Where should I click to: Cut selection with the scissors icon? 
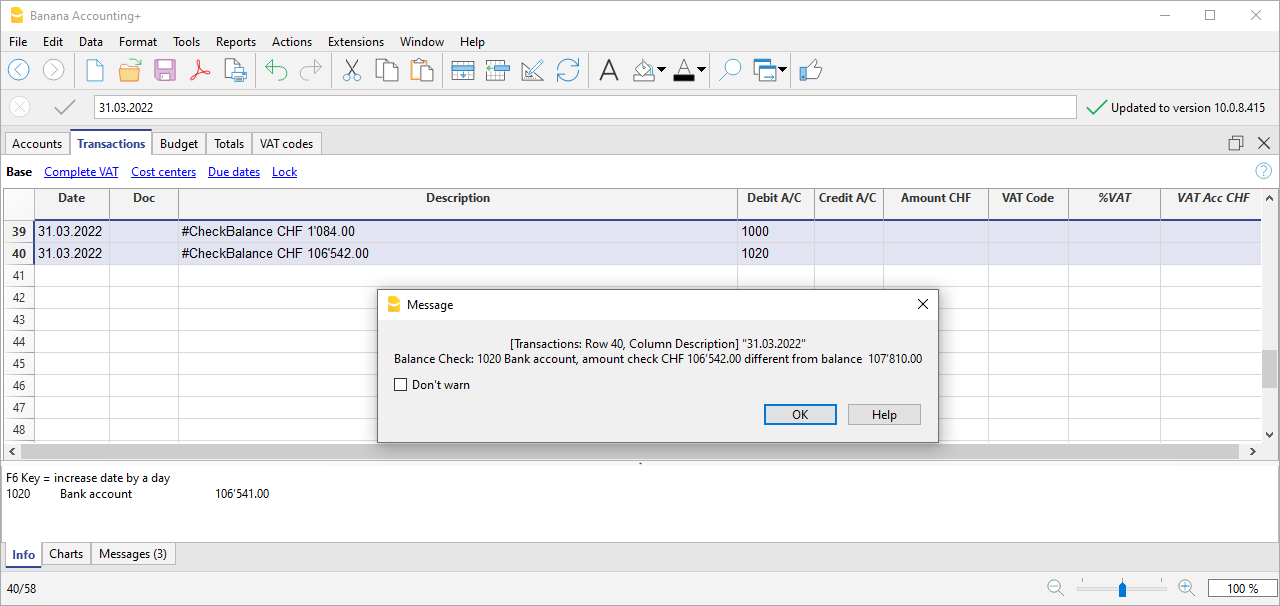pyautogui.click(x=352, y=70)
